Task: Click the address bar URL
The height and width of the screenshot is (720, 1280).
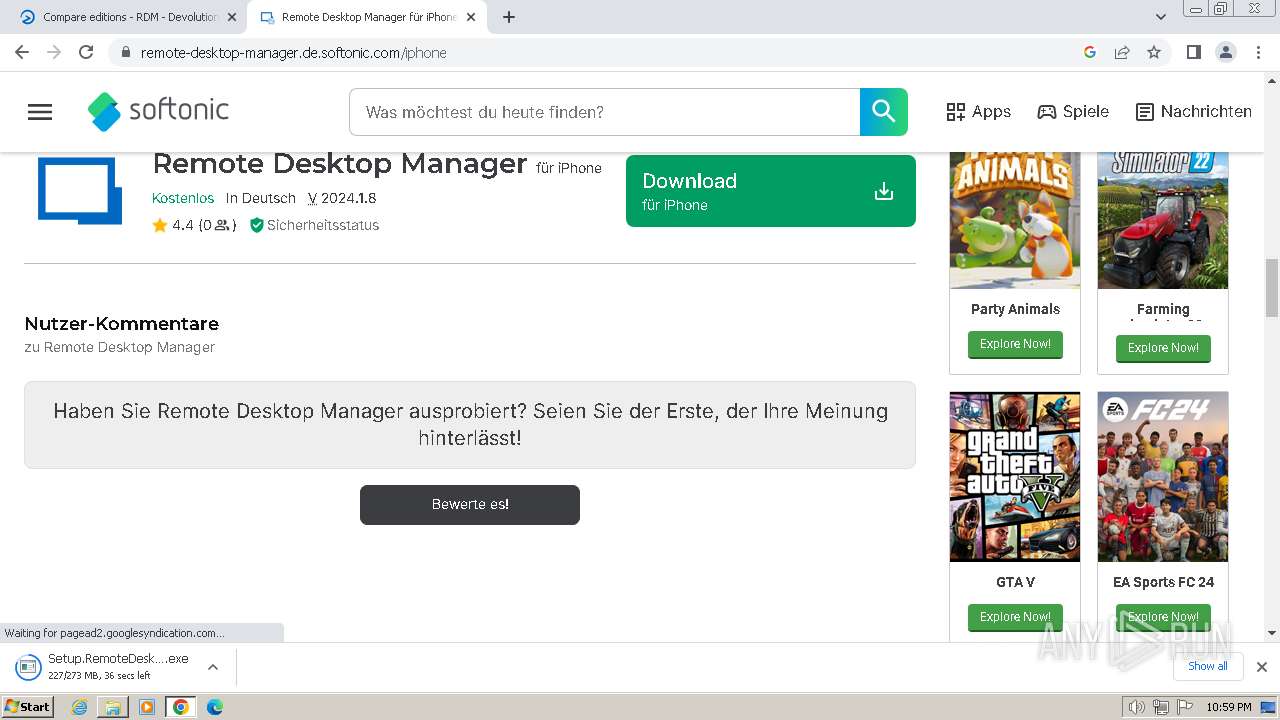Action: (x=294, y=52)
